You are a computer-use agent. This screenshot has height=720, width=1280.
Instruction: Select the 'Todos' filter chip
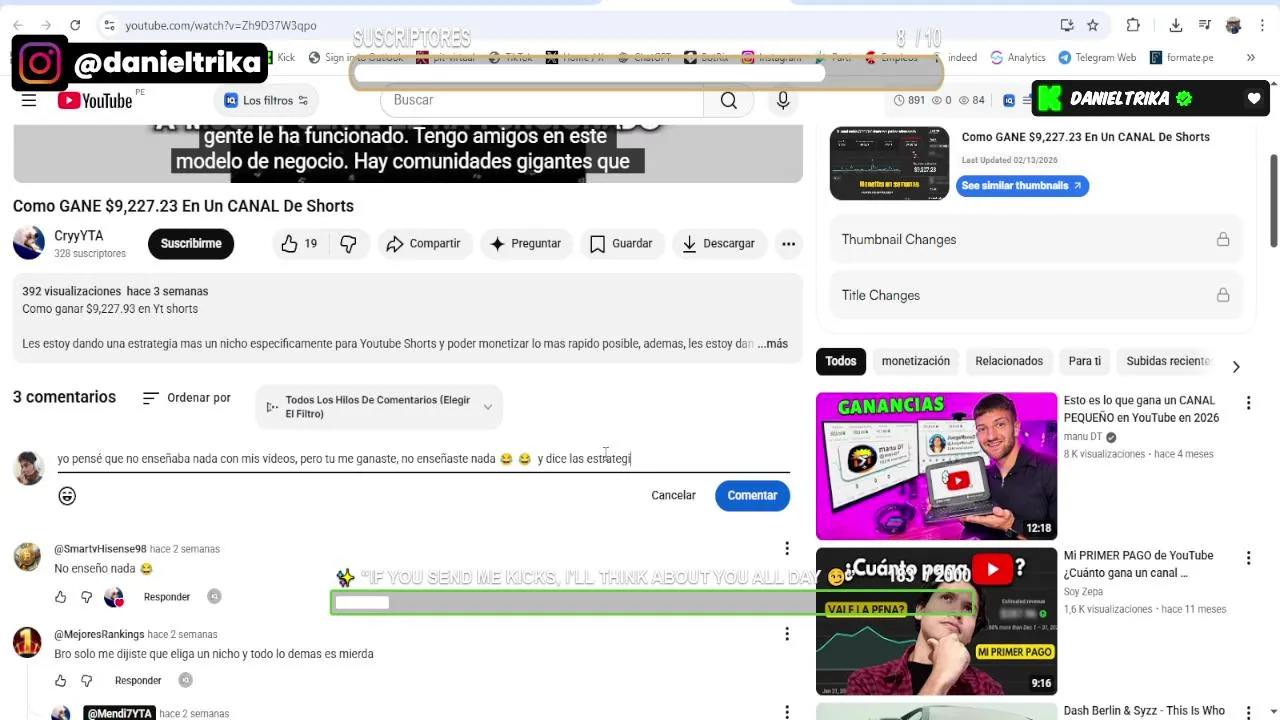click(x=841, y=361)
